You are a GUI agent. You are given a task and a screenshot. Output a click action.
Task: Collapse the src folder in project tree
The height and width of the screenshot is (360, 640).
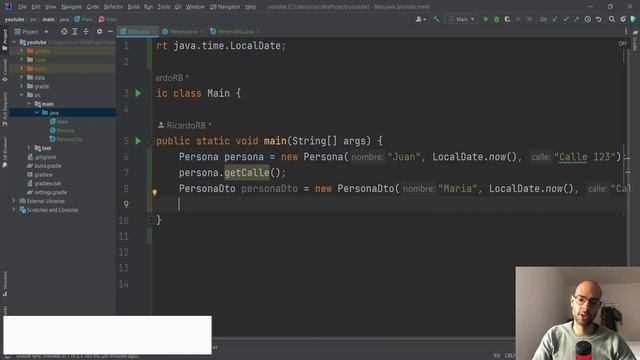point(21,95)
